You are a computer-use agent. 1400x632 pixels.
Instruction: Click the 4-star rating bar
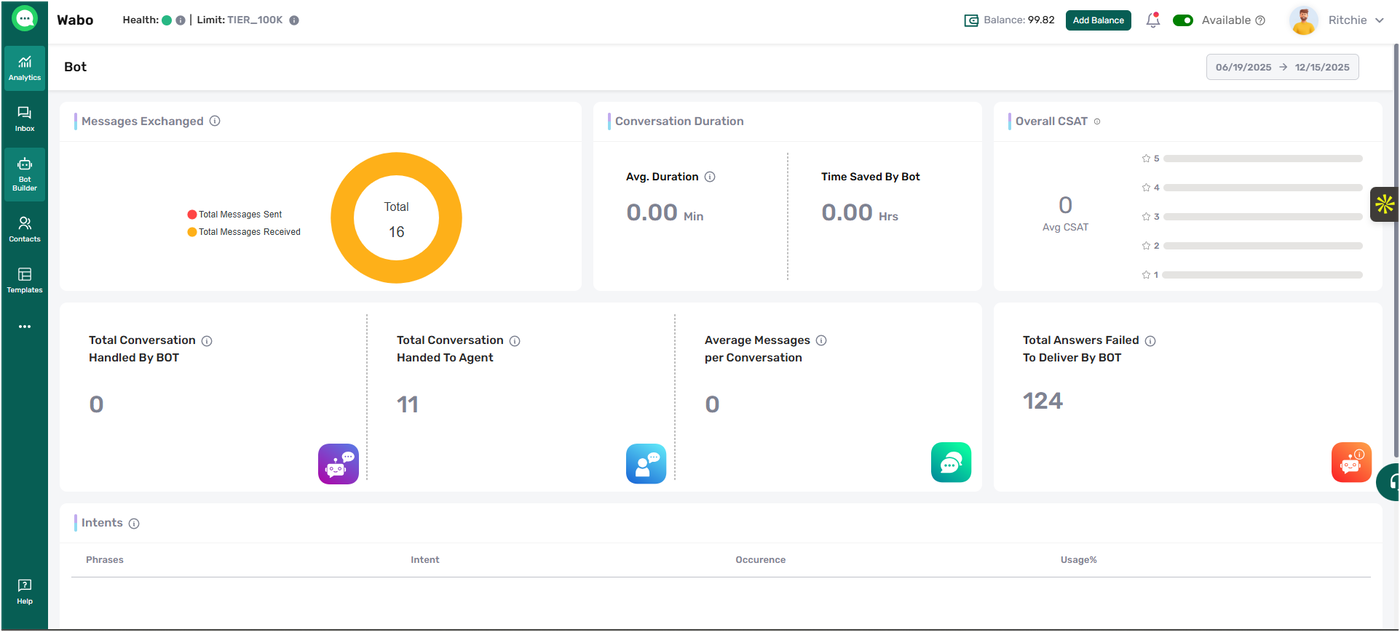(1263, 187)
